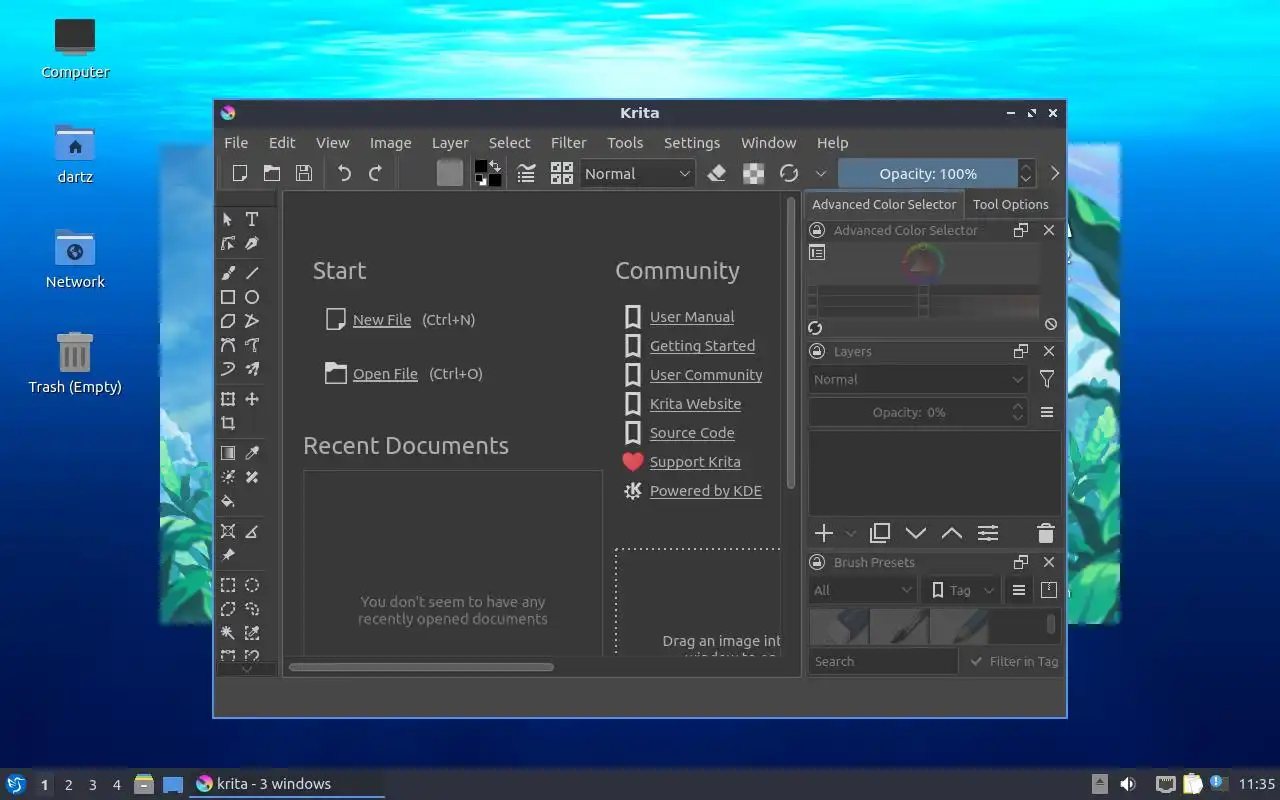Toggle lock on Brush Presets docker
This screenshot has width=1280, height=800.
pyautogui.click(x=817, y=562)
